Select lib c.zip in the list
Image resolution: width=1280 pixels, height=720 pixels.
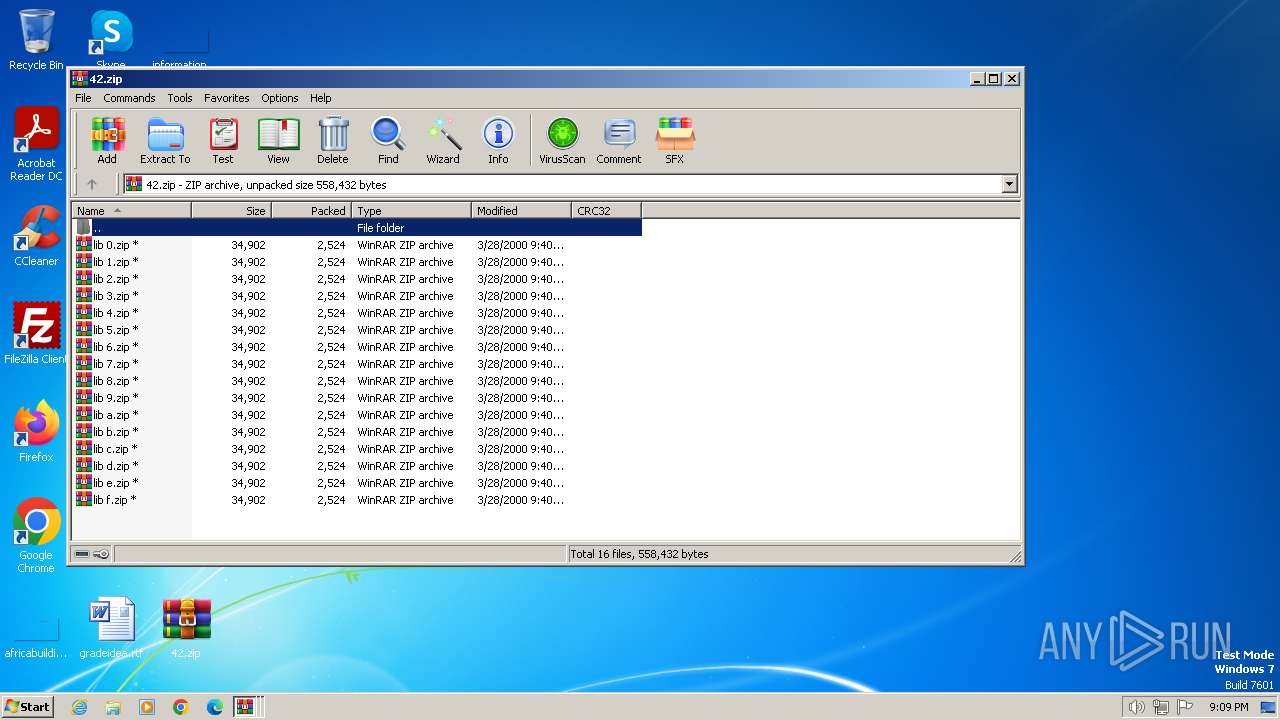[357, 449]
